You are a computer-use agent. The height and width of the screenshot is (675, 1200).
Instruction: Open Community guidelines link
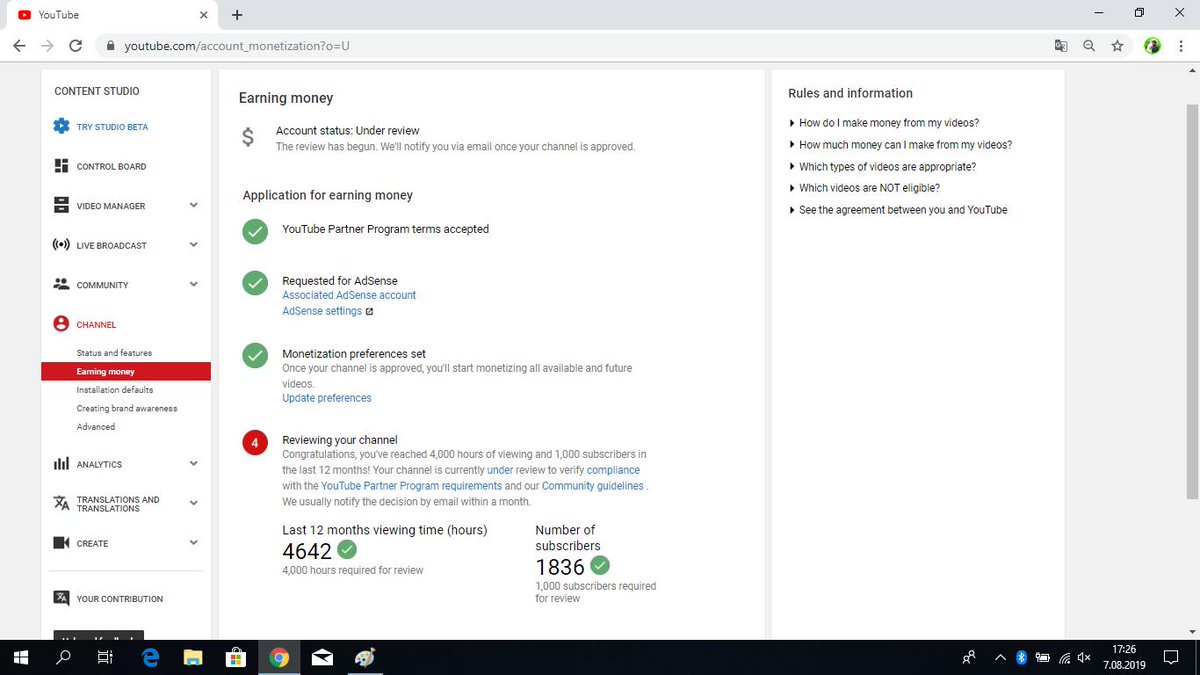coord(593,486)
